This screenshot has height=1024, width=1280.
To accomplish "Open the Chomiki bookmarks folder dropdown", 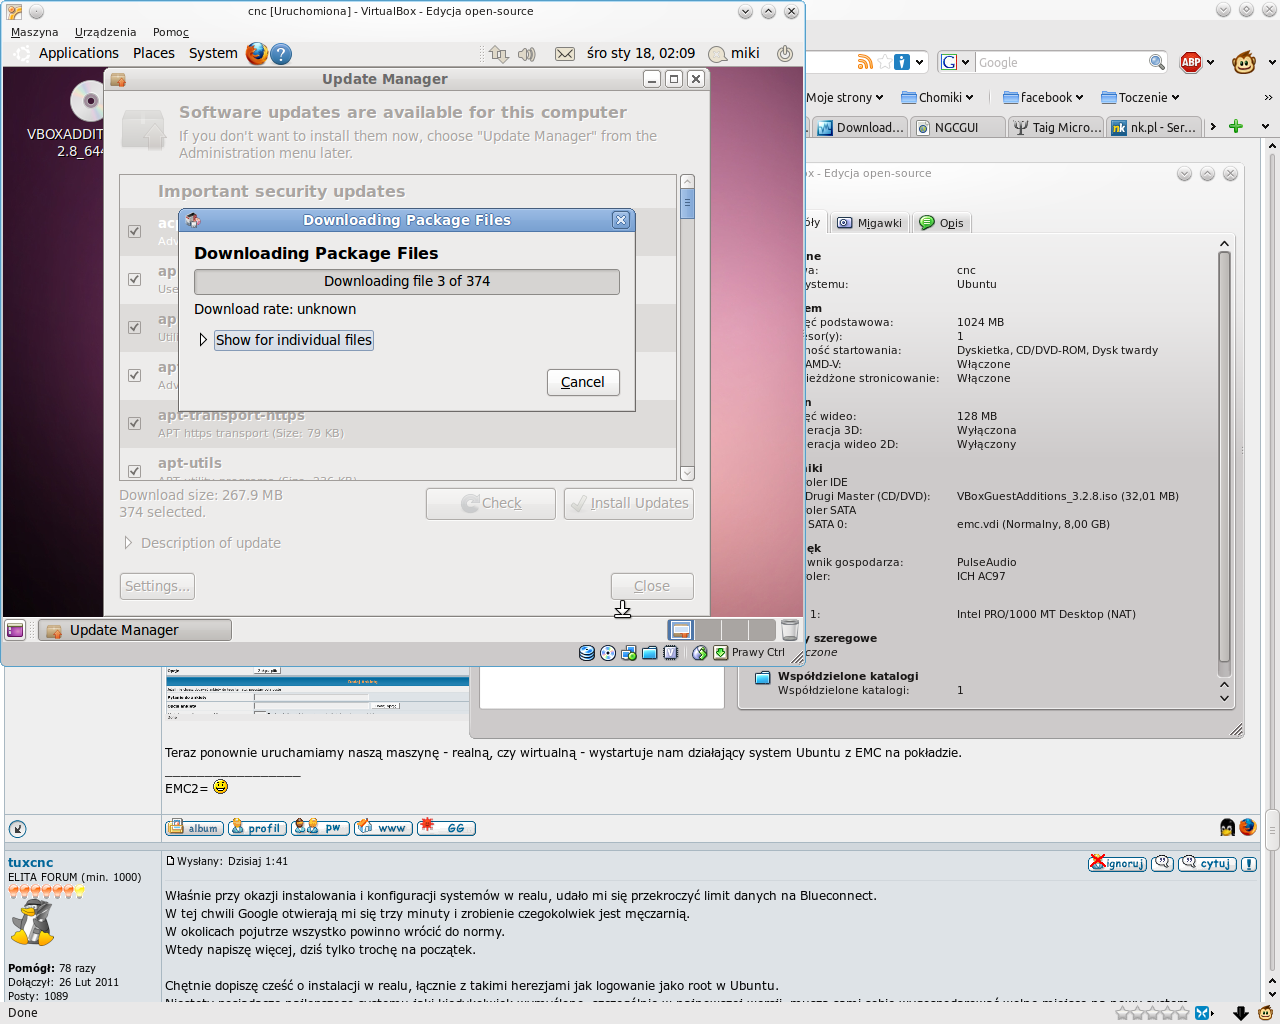I will point(938,97).
